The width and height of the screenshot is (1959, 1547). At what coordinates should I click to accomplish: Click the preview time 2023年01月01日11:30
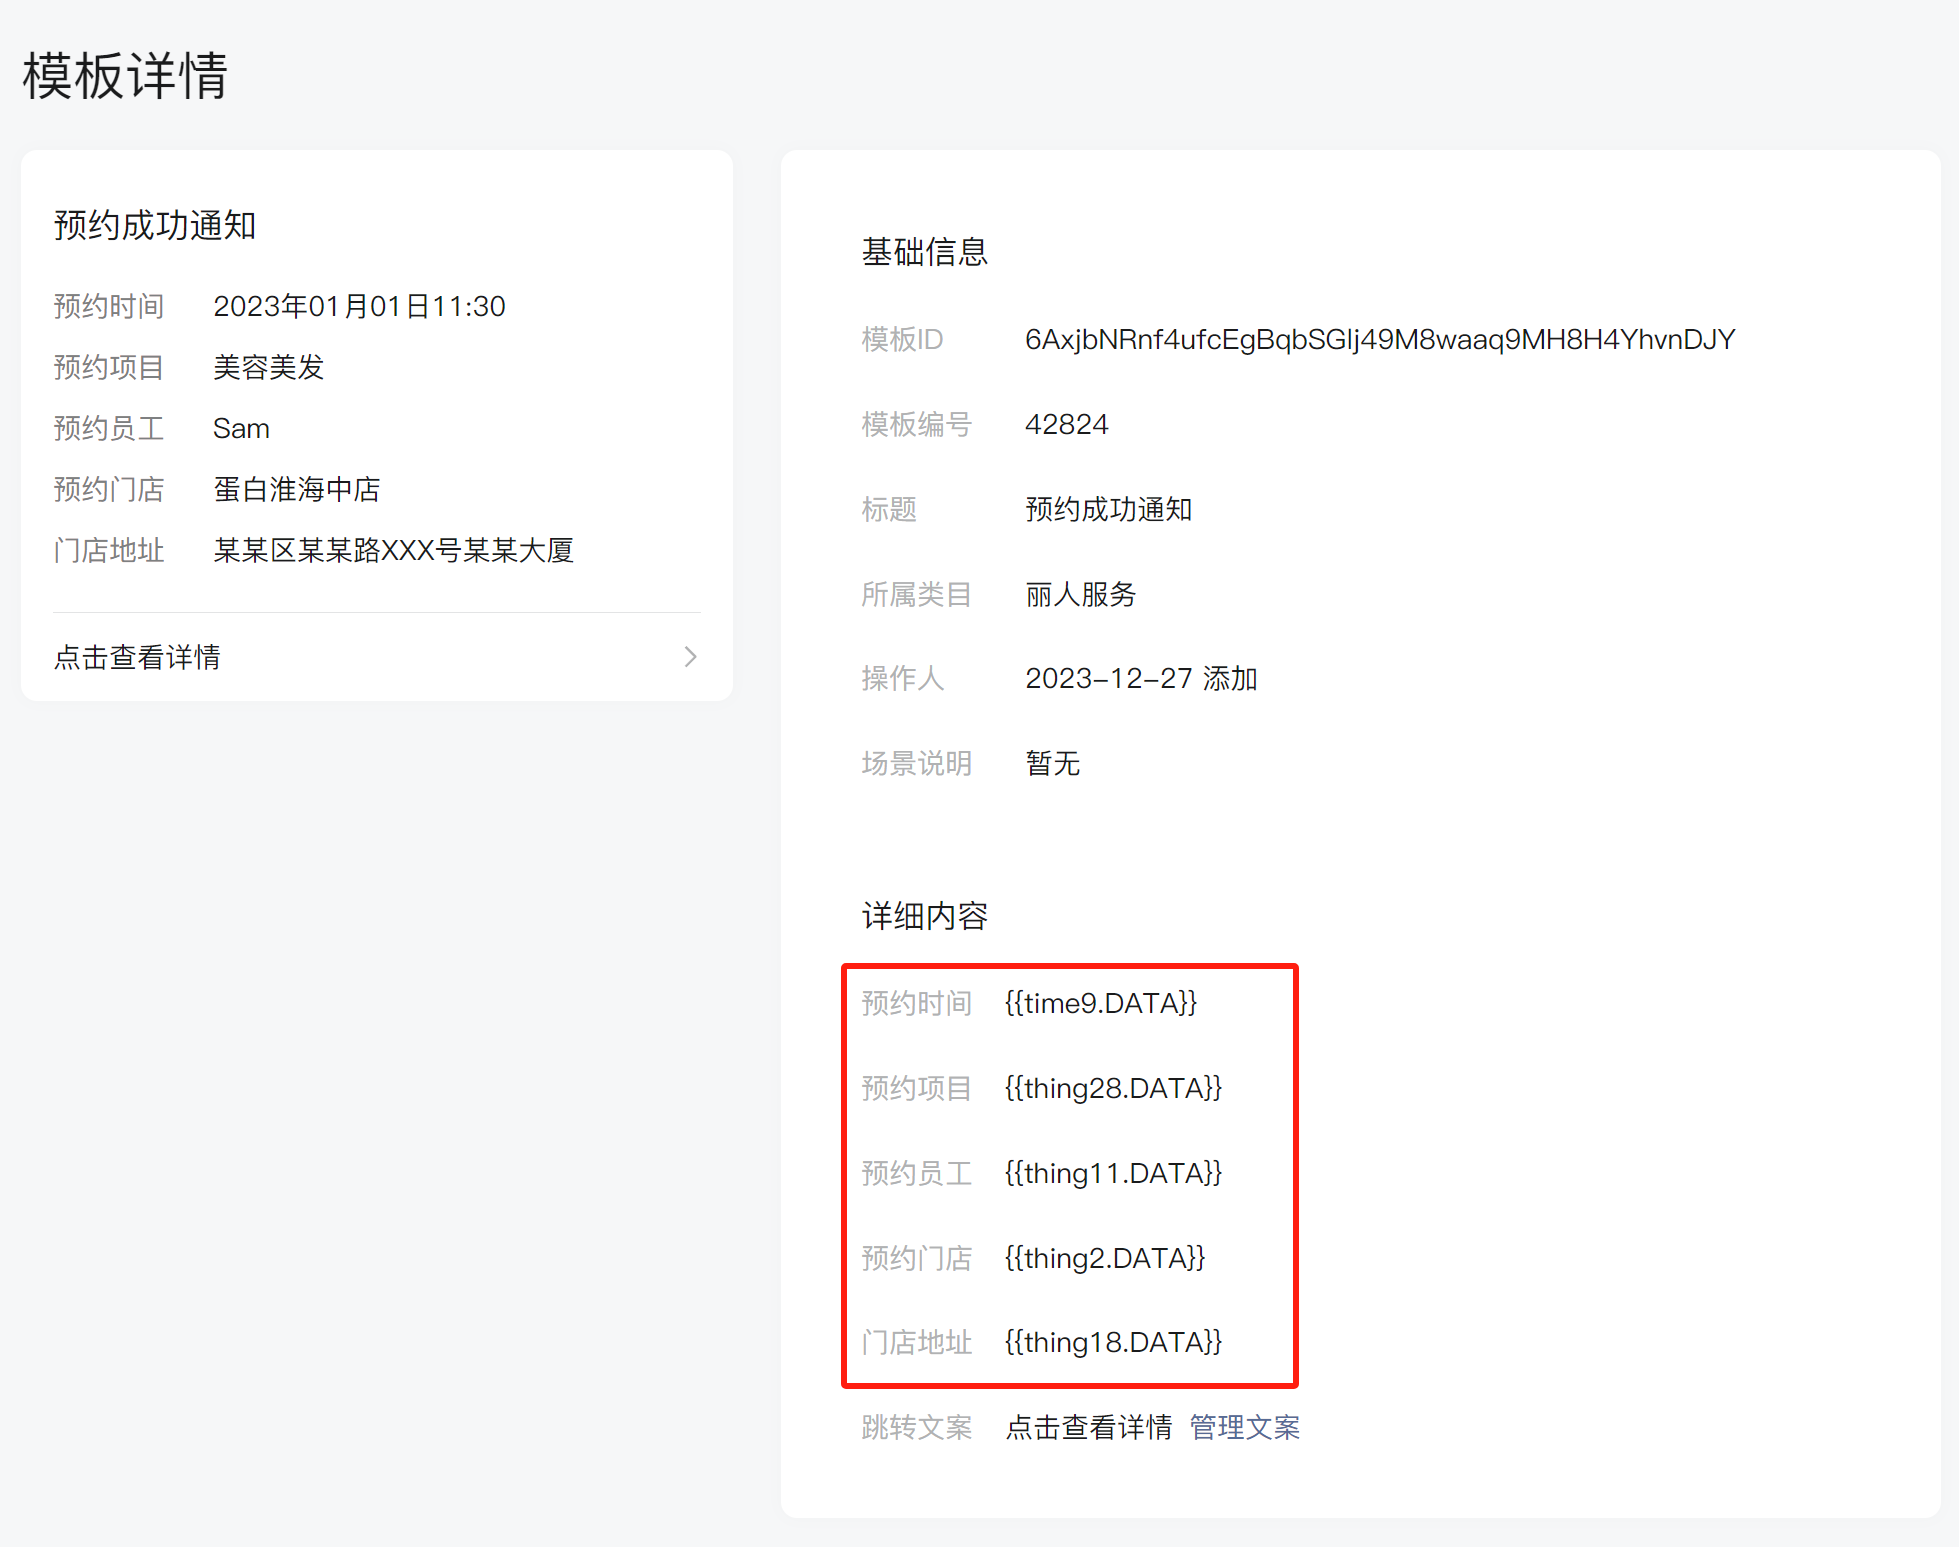[x=359, y=306]
